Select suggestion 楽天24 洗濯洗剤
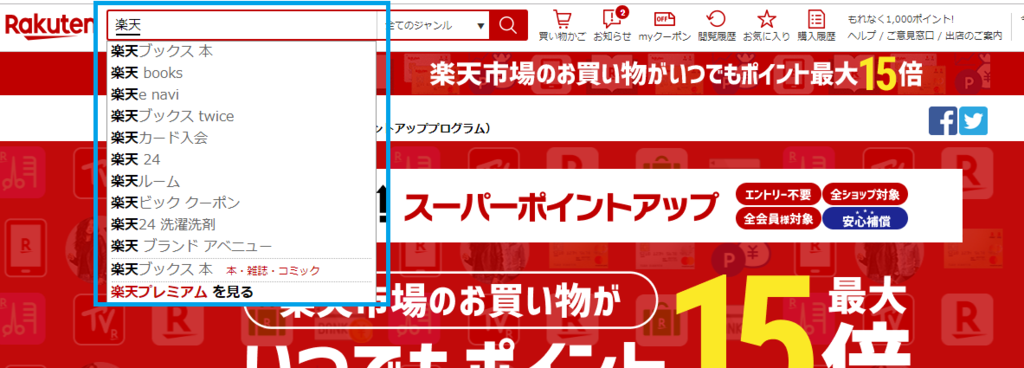 [242, 224]
